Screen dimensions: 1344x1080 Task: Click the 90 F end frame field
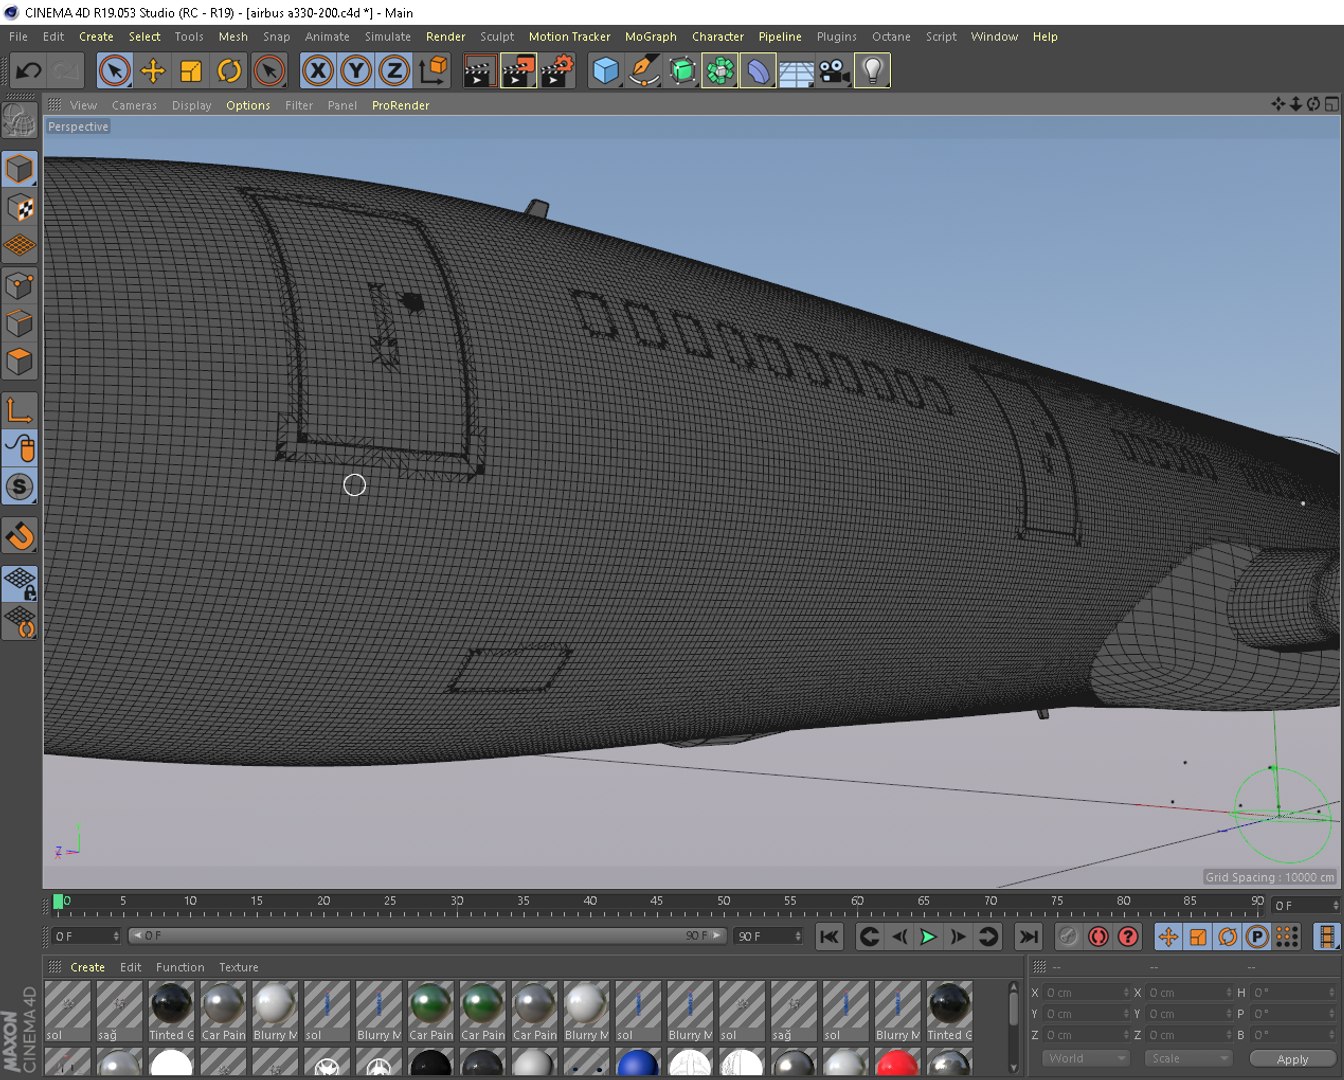click(768, 936)
